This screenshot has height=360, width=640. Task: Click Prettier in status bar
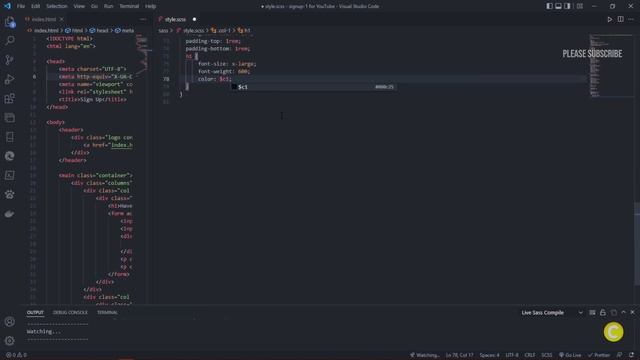[599, 355]
